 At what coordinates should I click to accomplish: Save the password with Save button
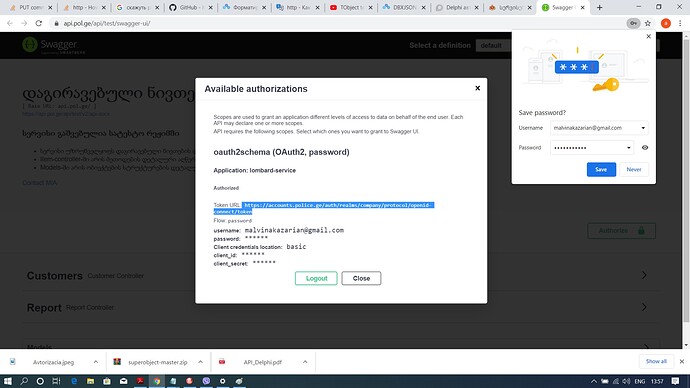pos(601,169)
